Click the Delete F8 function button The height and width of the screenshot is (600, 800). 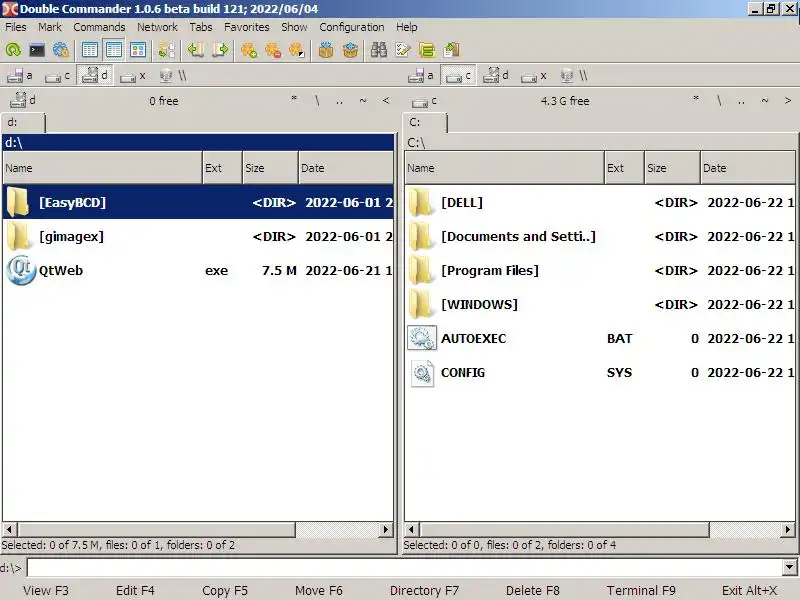(533, 590)
